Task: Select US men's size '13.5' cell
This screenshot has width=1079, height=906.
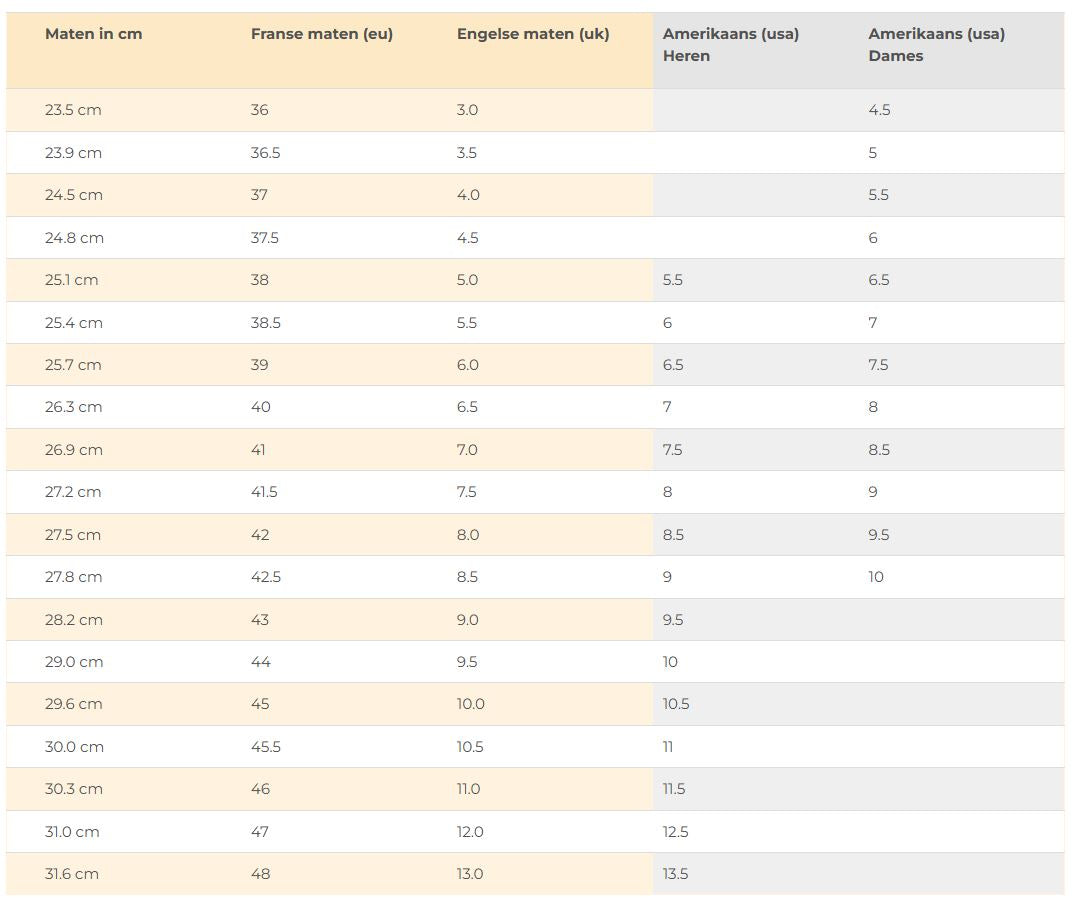Action: click(675, 874)
